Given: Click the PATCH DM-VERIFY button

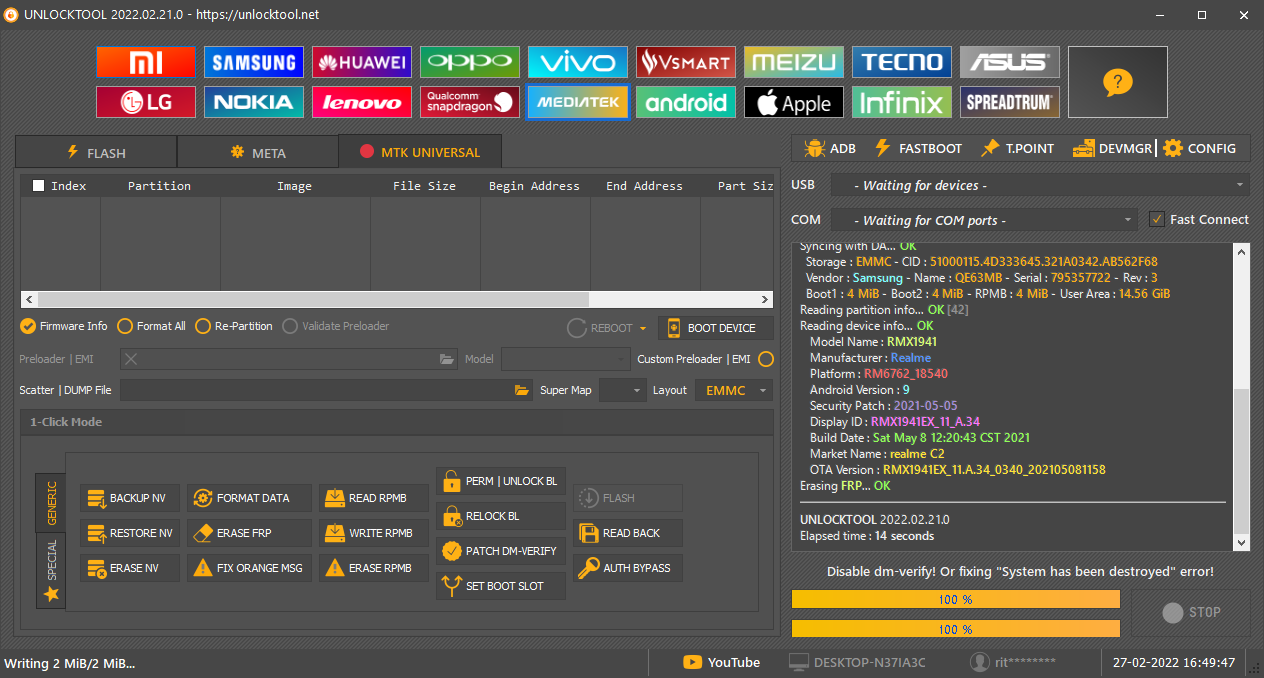Looking at the screenshot, I should [501, 551].
